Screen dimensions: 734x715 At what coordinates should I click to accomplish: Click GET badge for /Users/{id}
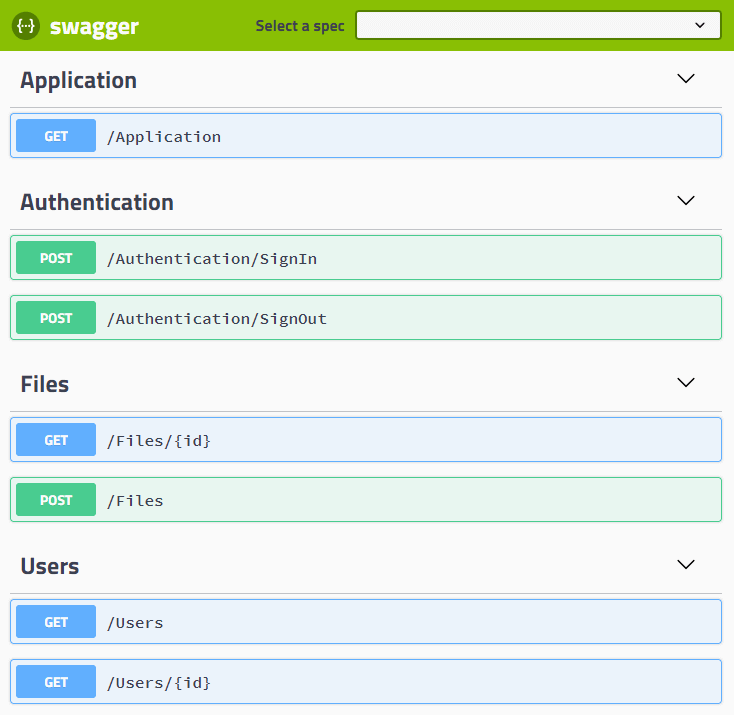(56, 682)
